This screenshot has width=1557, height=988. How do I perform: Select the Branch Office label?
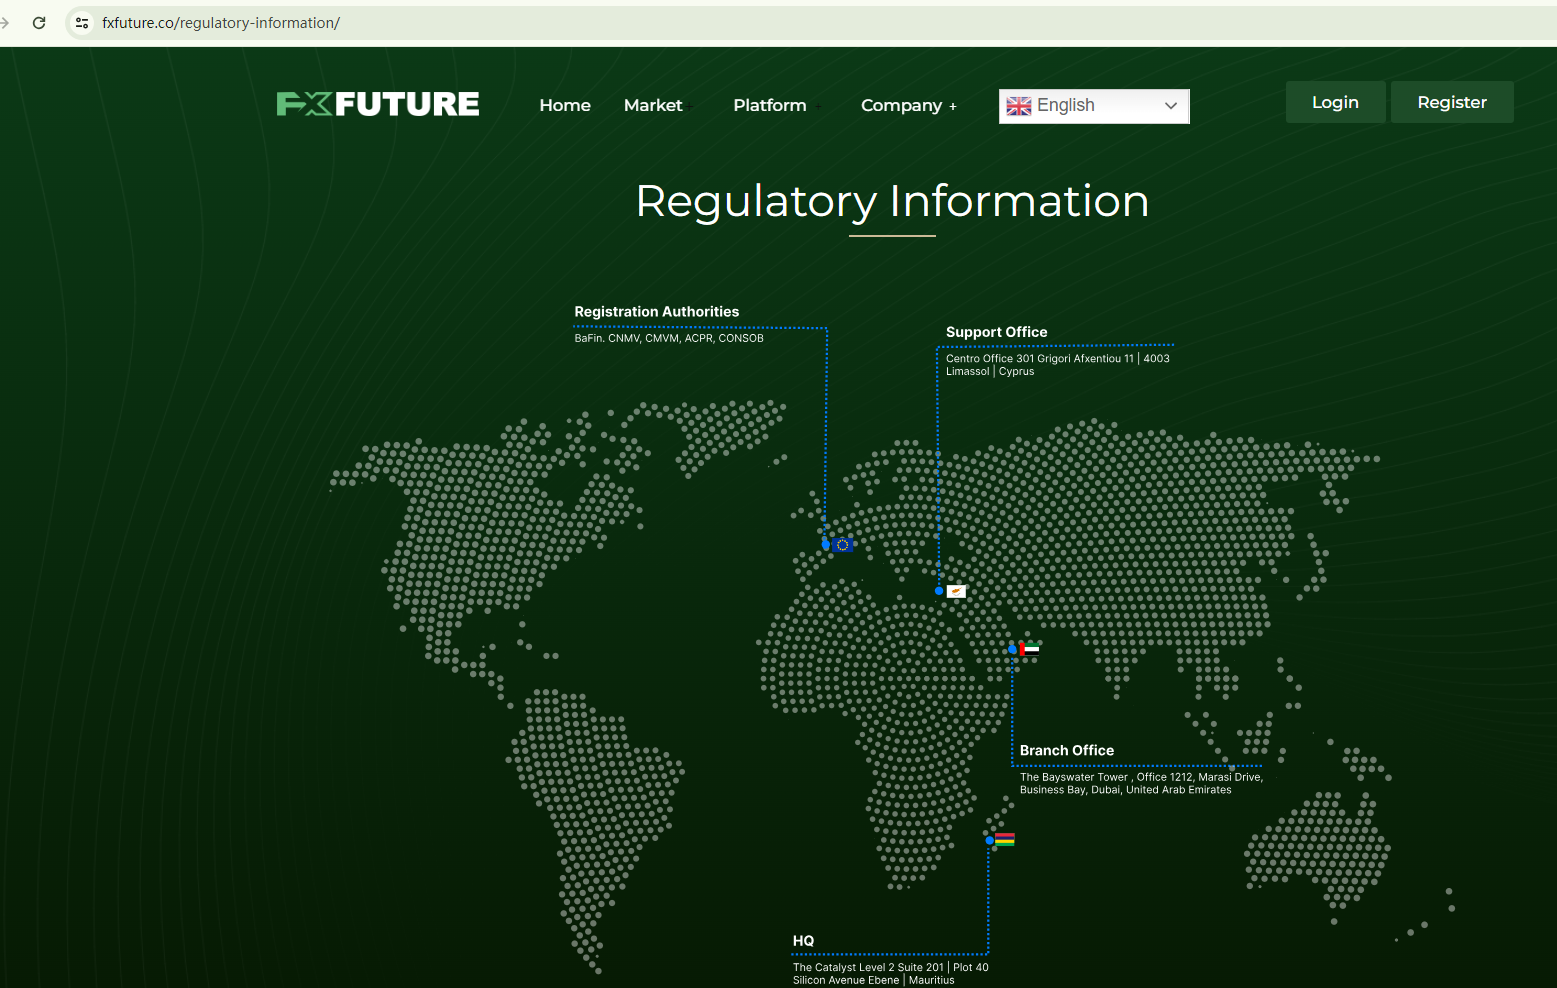point(1066,750)
